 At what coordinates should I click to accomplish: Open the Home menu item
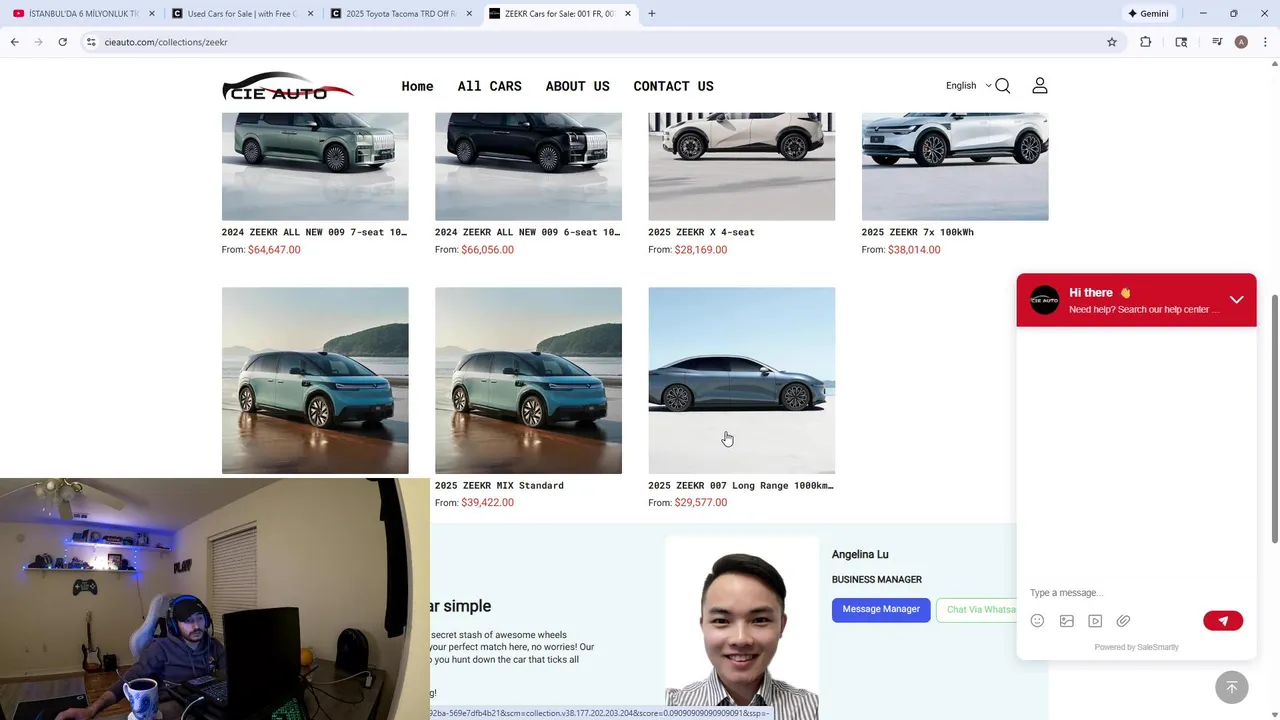click(417, 86)
